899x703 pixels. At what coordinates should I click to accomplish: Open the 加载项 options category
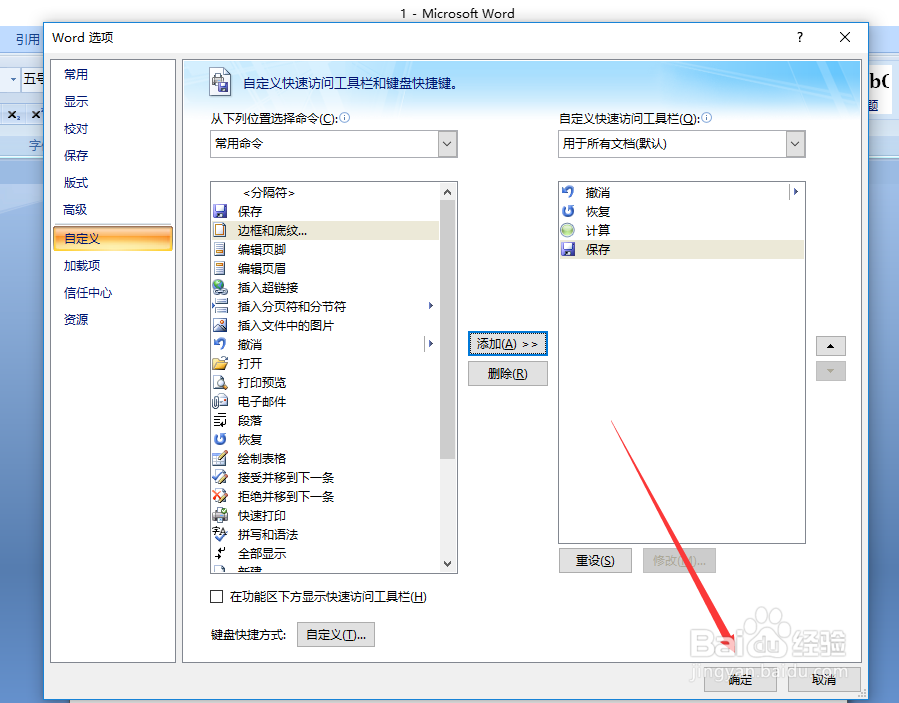(x=82, y=265)
